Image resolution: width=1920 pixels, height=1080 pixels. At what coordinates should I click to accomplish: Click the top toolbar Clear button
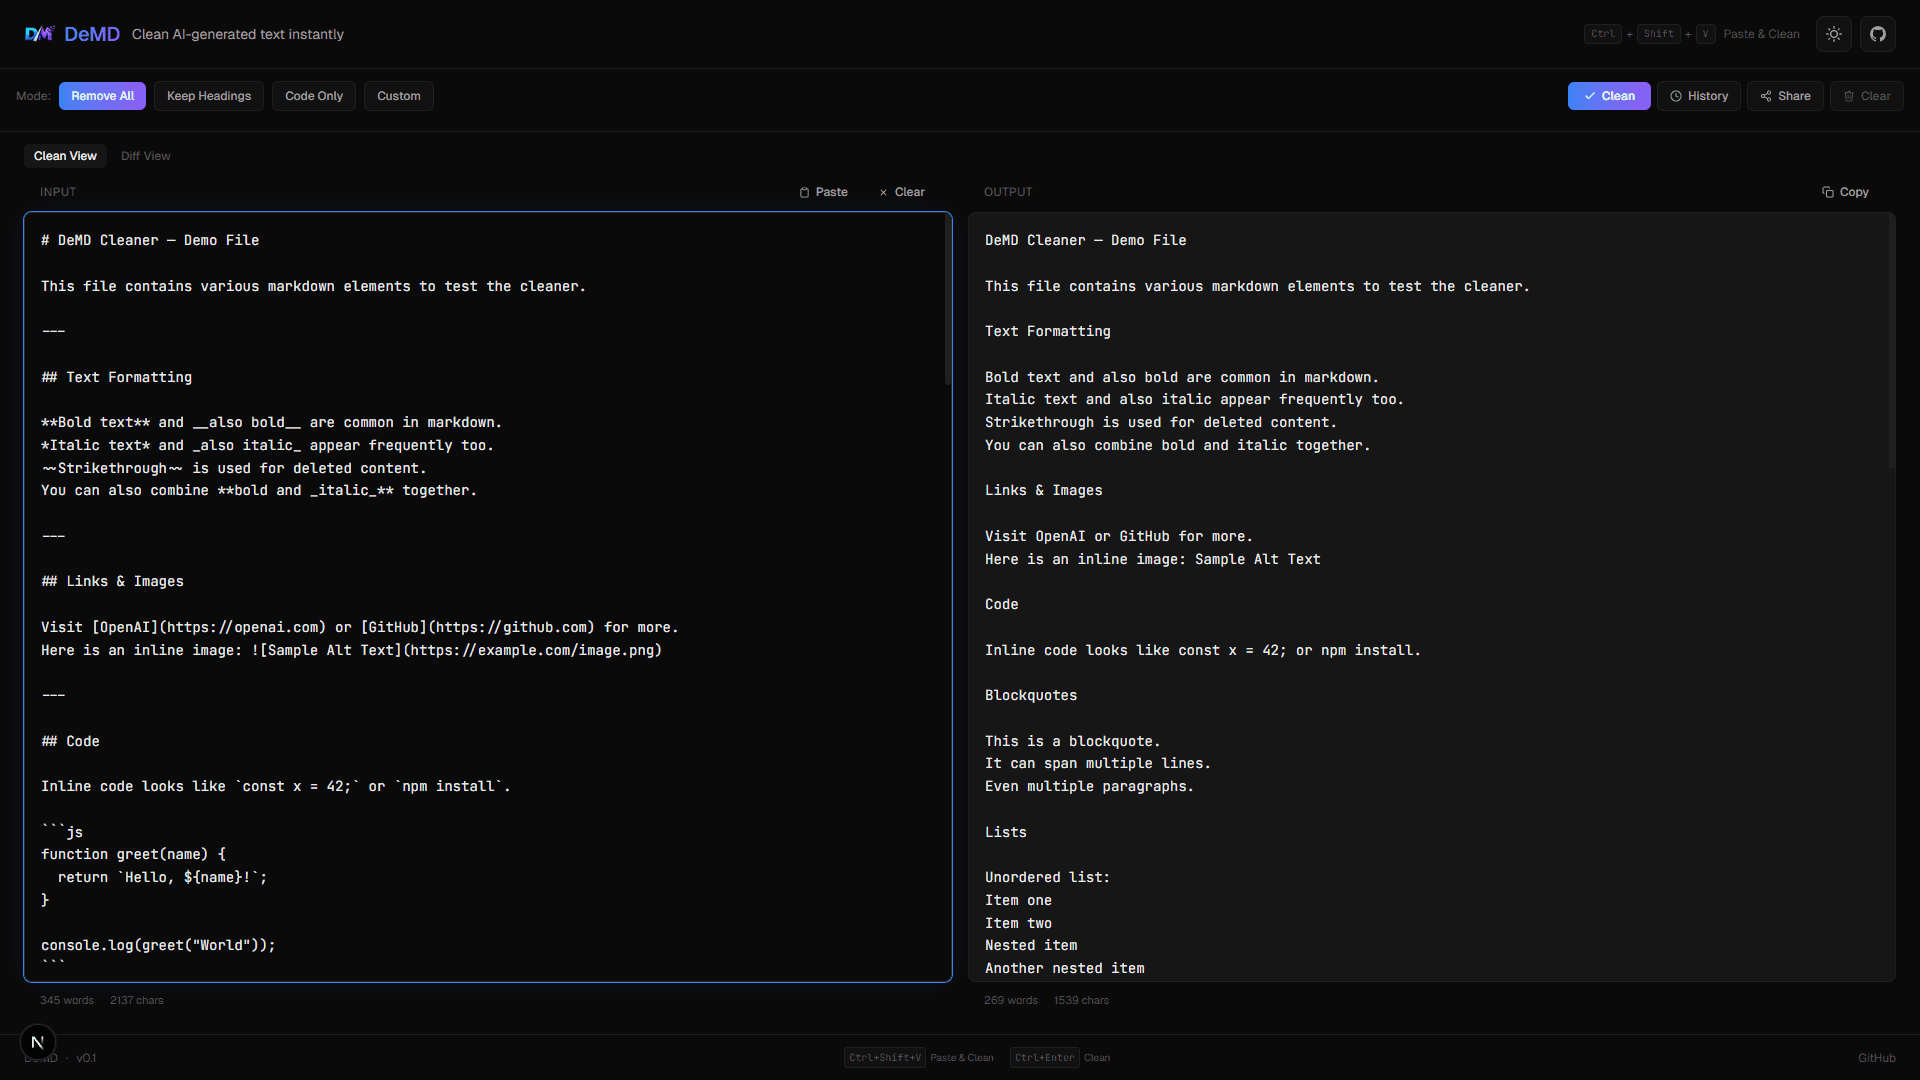tap(1866, 96)
